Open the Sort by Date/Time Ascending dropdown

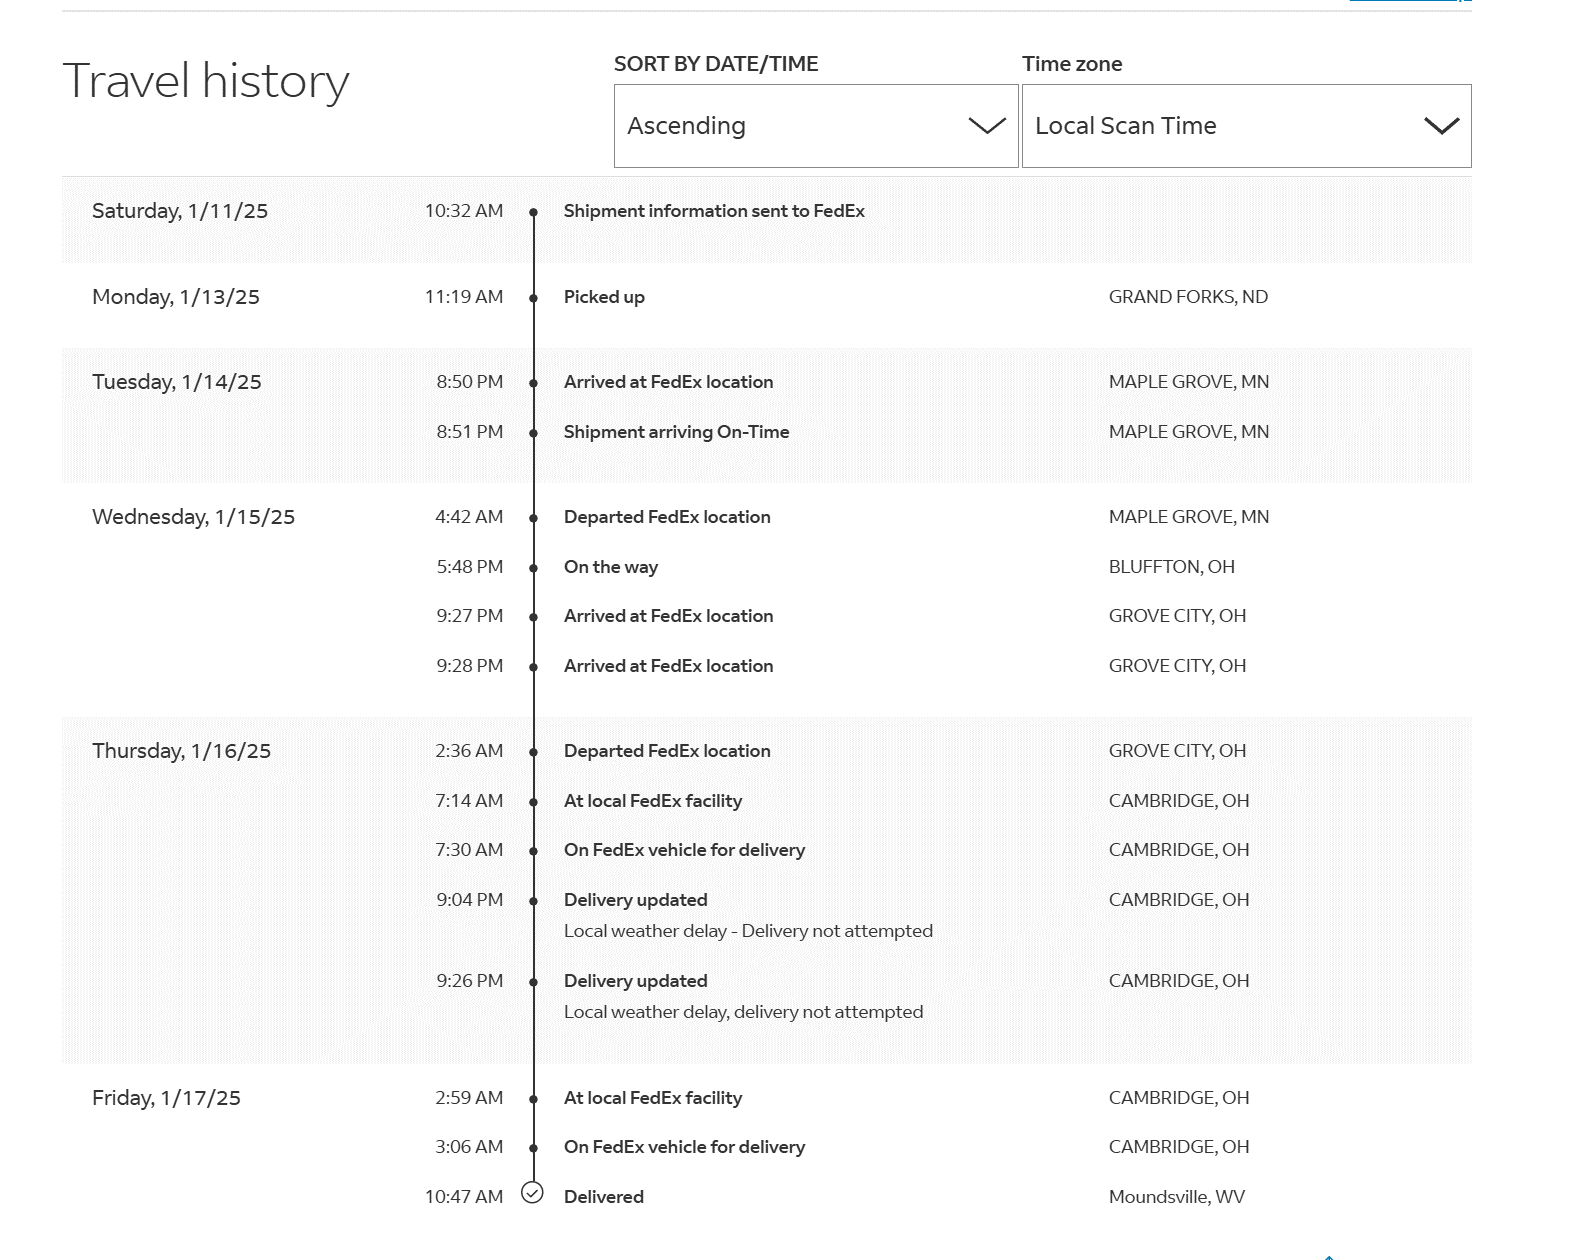[816, 126]
